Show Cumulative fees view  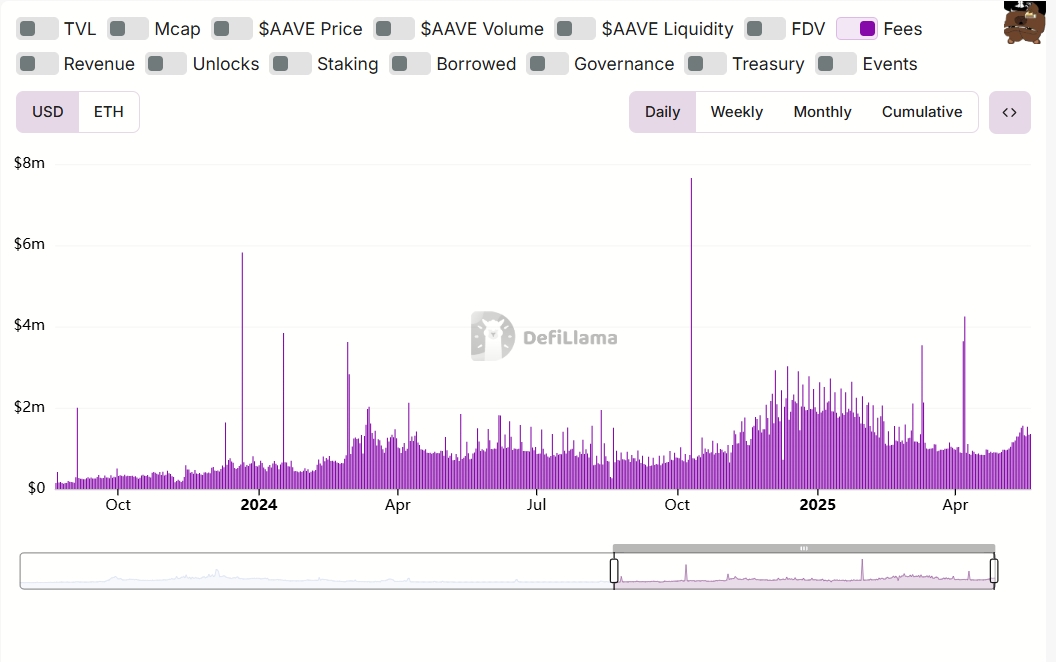922,112
